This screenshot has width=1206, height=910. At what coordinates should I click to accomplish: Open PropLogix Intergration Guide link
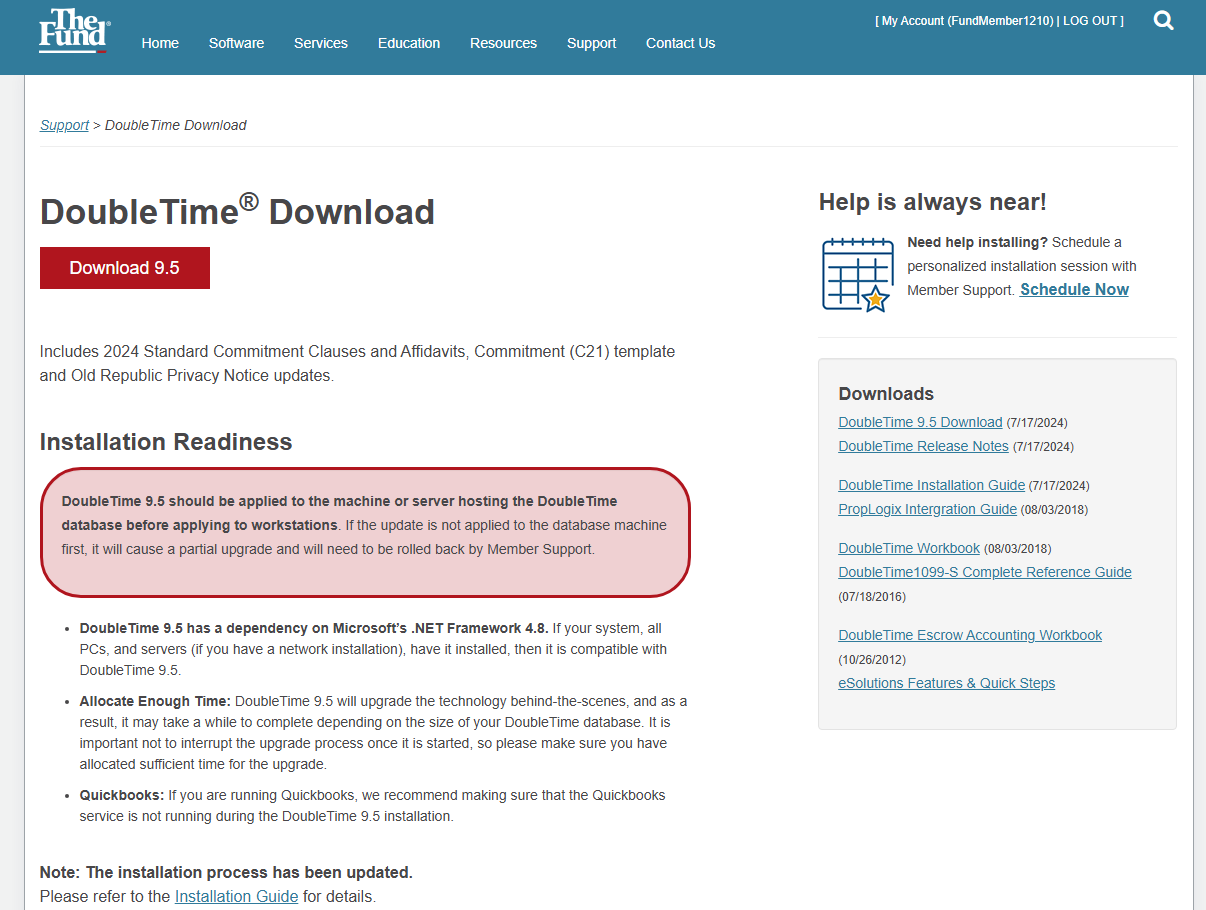click(x=927, y=509)
